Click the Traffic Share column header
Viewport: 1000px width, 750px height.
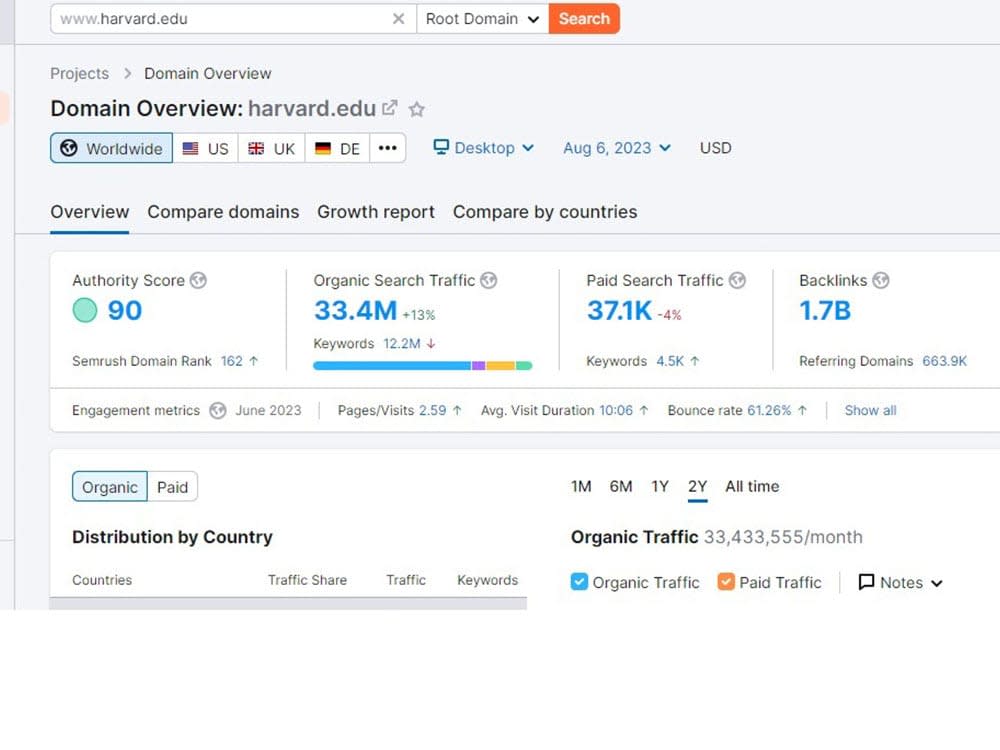coord(307,580)
